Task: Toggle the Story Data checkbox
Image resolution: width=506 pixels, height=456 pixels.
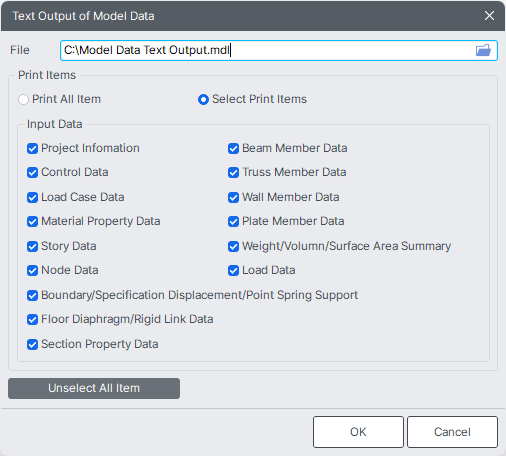Action: 32,246
